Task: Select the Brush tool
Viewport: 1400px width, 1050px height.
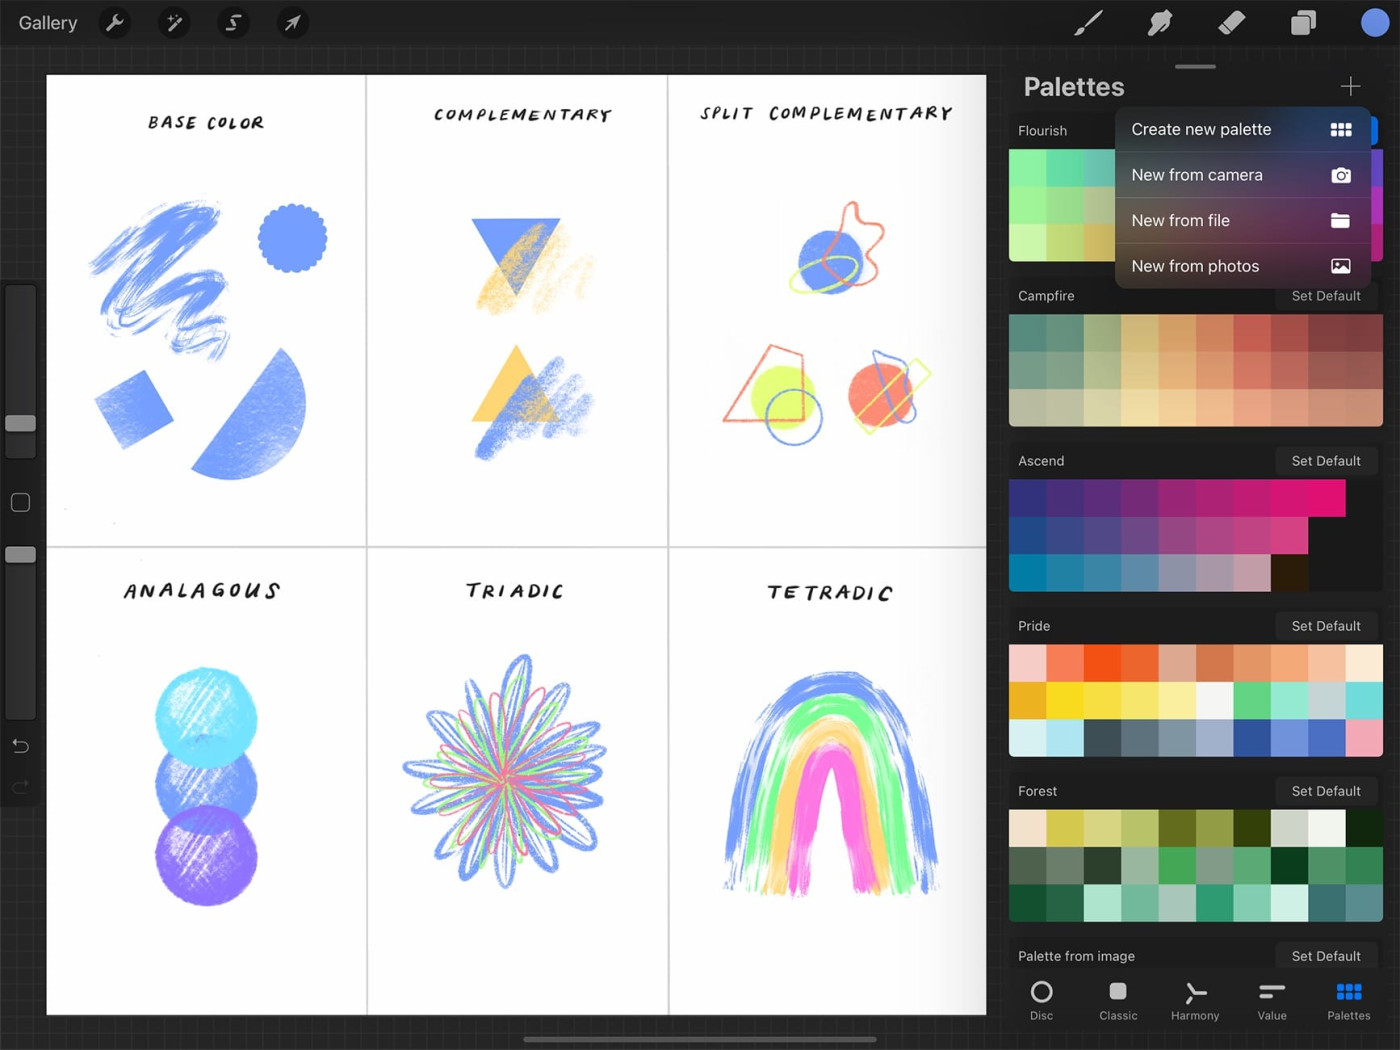Action: pyautogui.click(x=1088, y=22)
